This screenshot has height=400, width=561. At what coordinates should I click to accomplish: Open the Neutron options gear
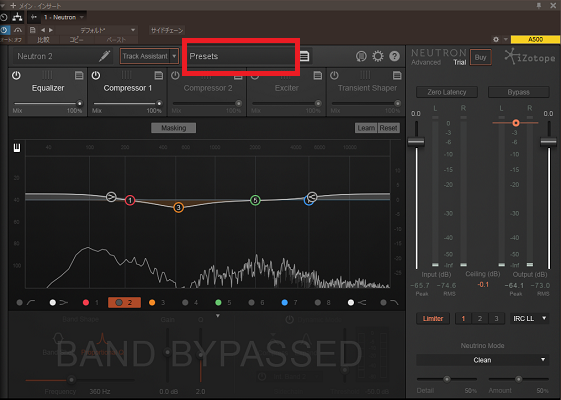pyautogui.click(x=378, y=56)
